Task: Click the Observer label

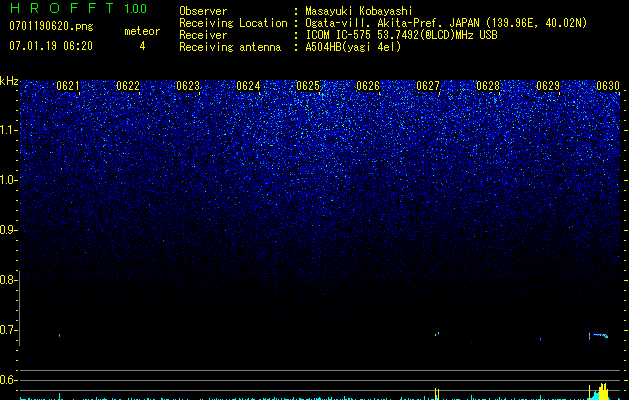Action: [x=203, y=11]
